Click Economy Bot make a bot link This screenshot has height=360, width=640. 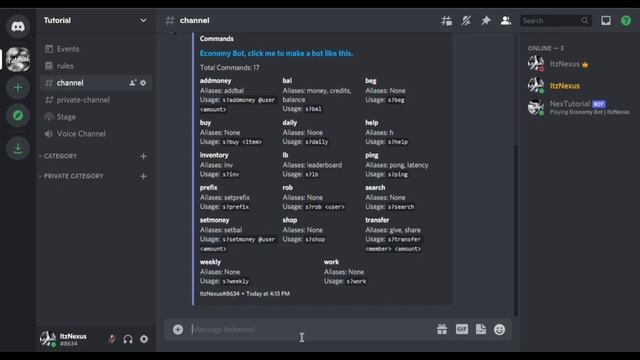[276, 53]
